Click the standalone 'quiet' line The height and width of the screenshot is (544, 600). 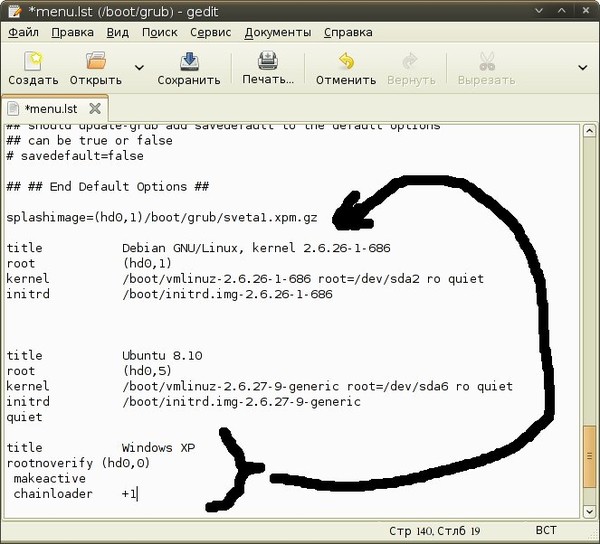point(24,417)
